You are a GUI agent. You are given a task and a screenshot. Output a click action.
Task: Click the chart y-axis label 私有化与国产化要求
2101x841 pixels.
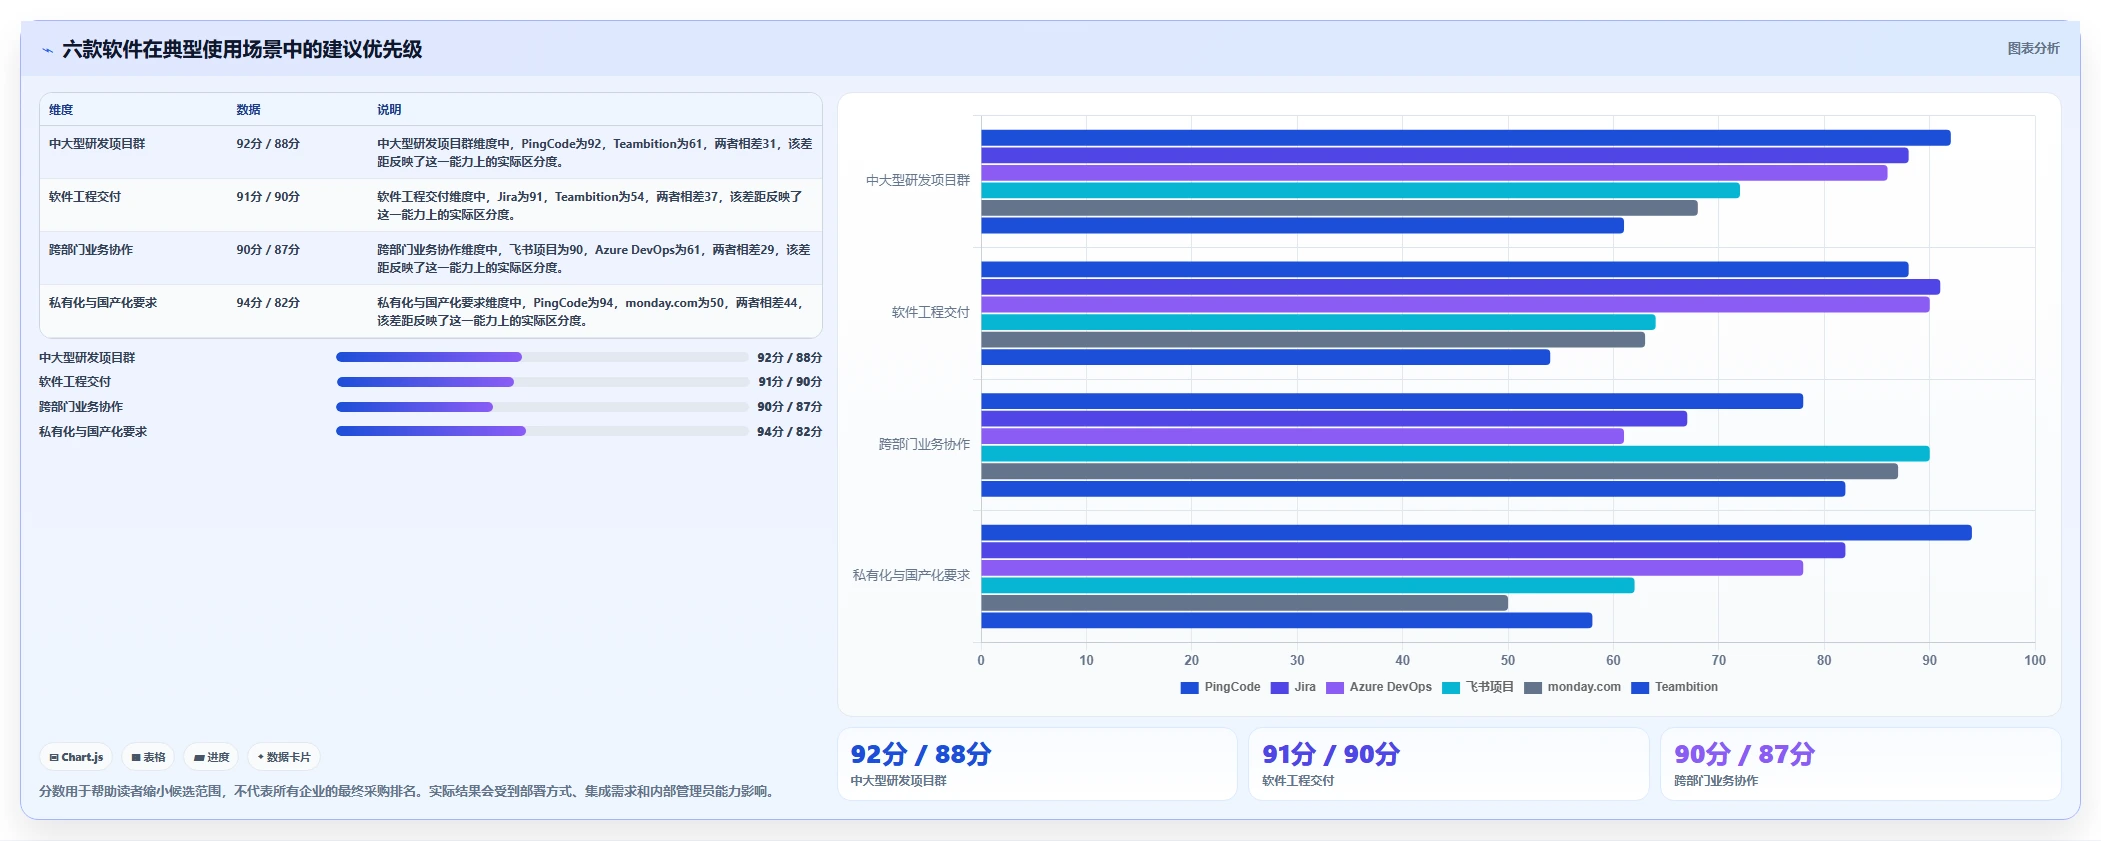pos(911,575)
